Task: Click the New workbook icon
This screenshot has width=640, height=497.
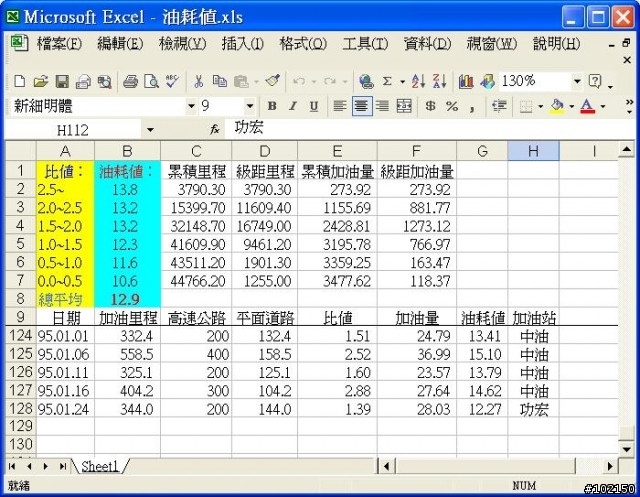Action: point(19,82)
